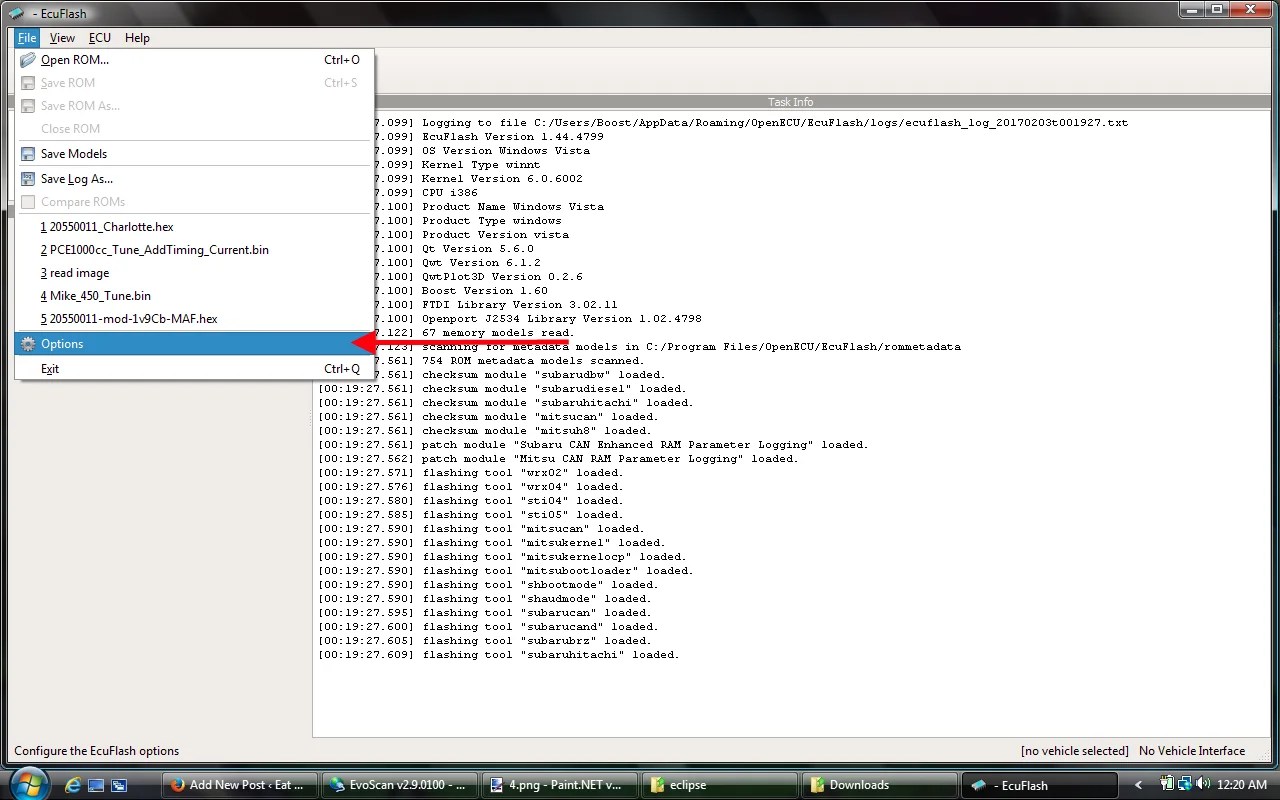
Task: Click 'No Vehicle Interface' status text
Action: pos(1192,751)
